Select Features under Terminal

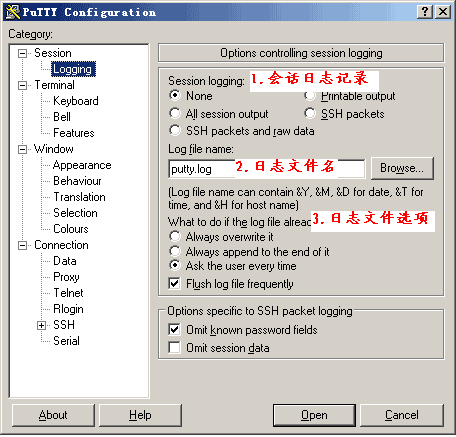pyautogui.click(x=74, y=133)
